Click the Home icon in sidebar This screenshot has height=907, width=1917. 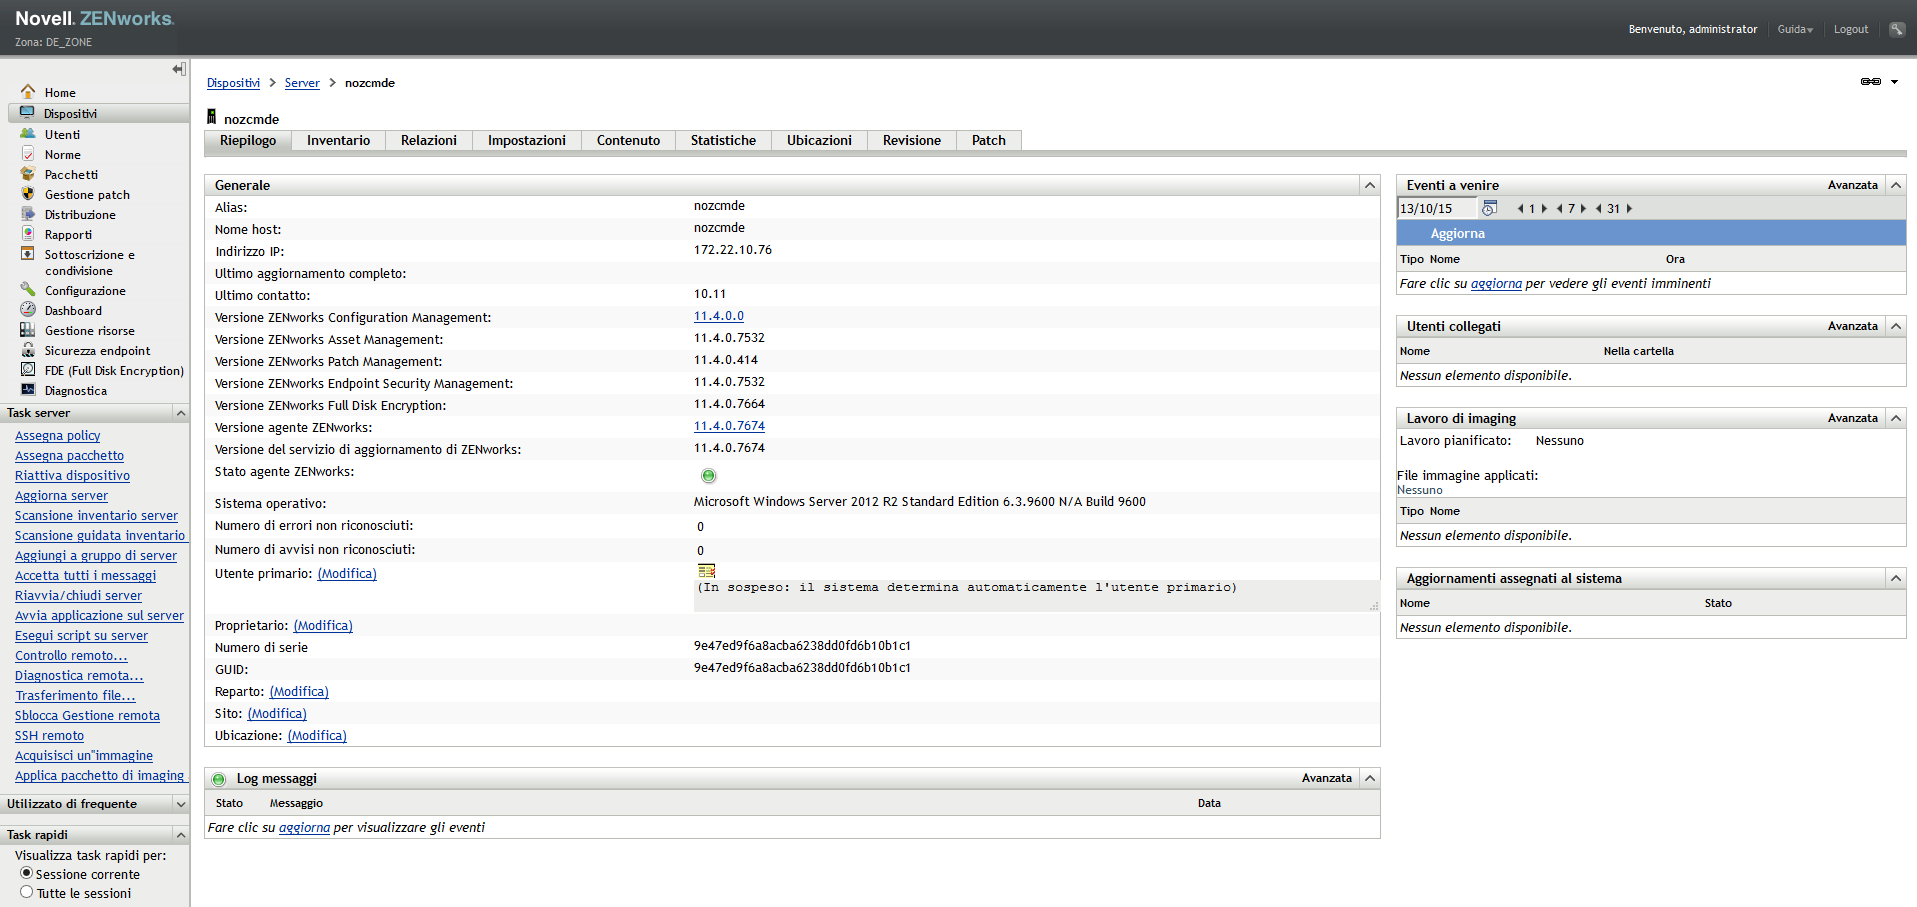coord(28,92)
